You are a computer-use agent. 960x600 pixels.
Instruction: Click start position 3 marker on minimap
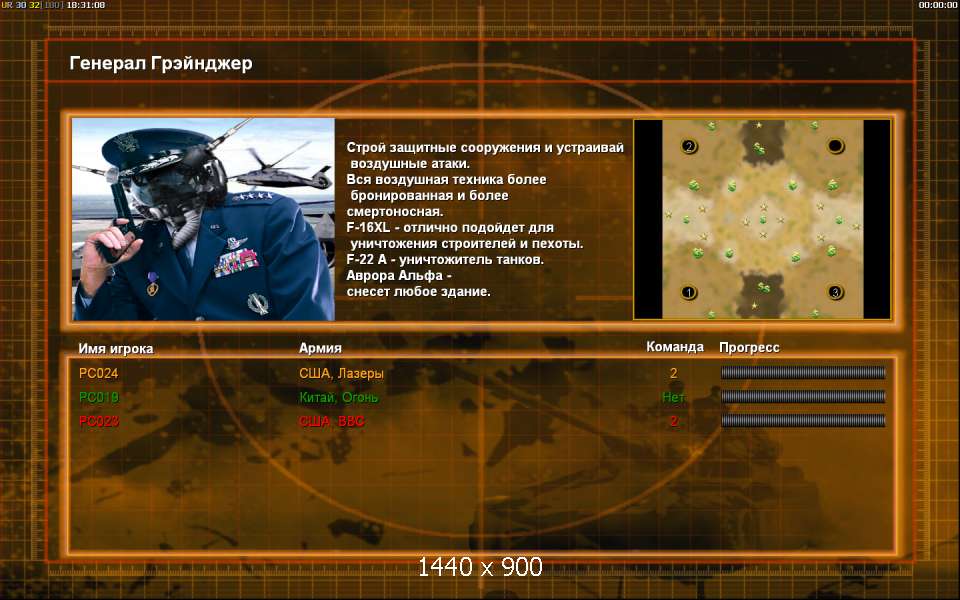coord(836,293)
